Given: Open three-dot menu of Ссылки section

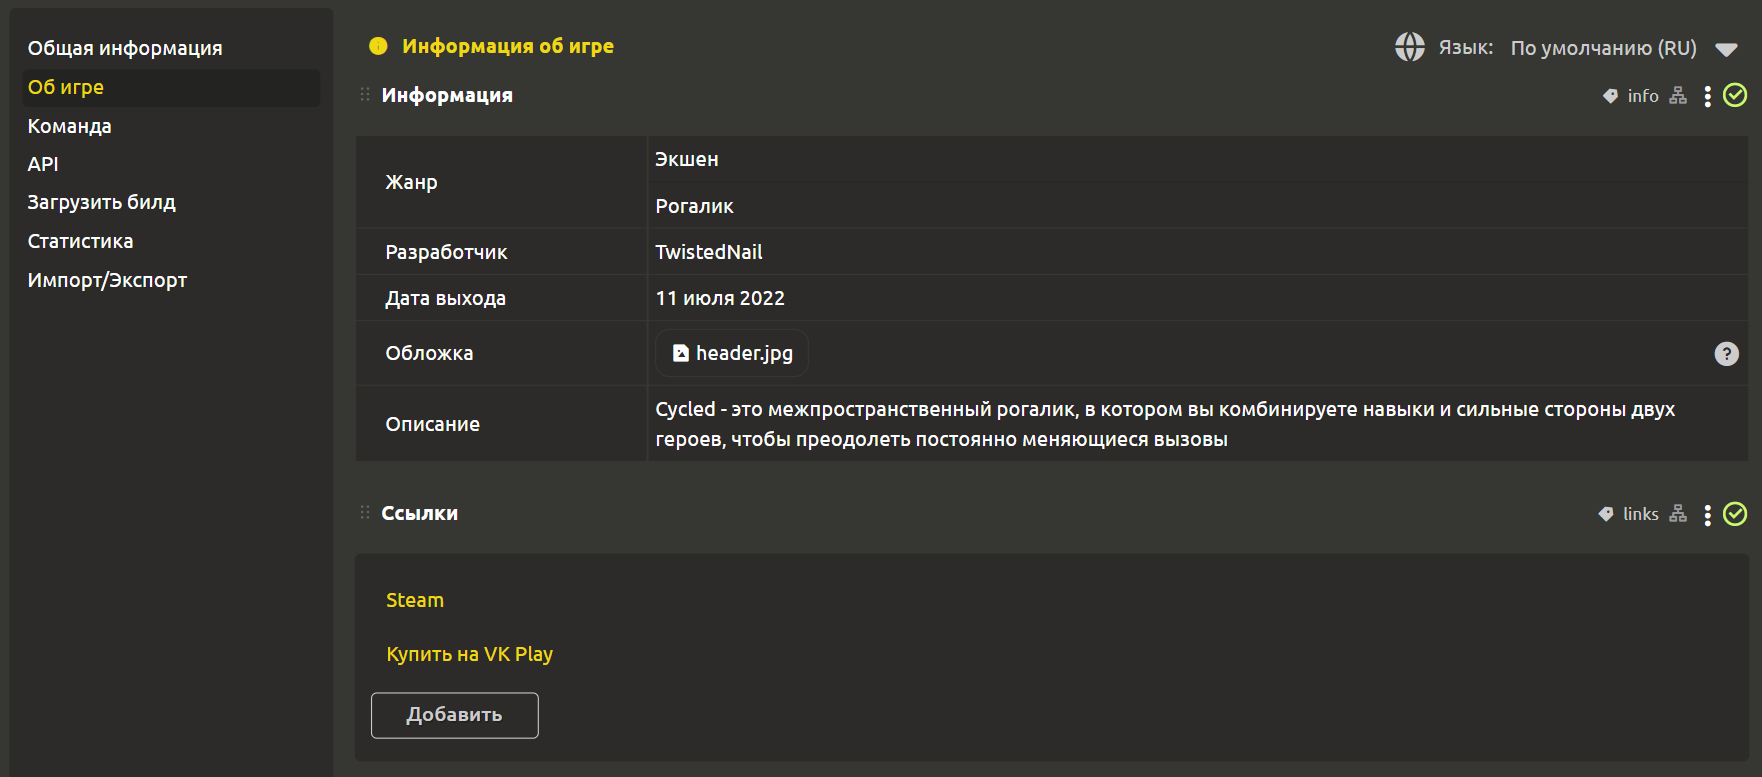Looking at the screenshot, I should pos(1707,514).
